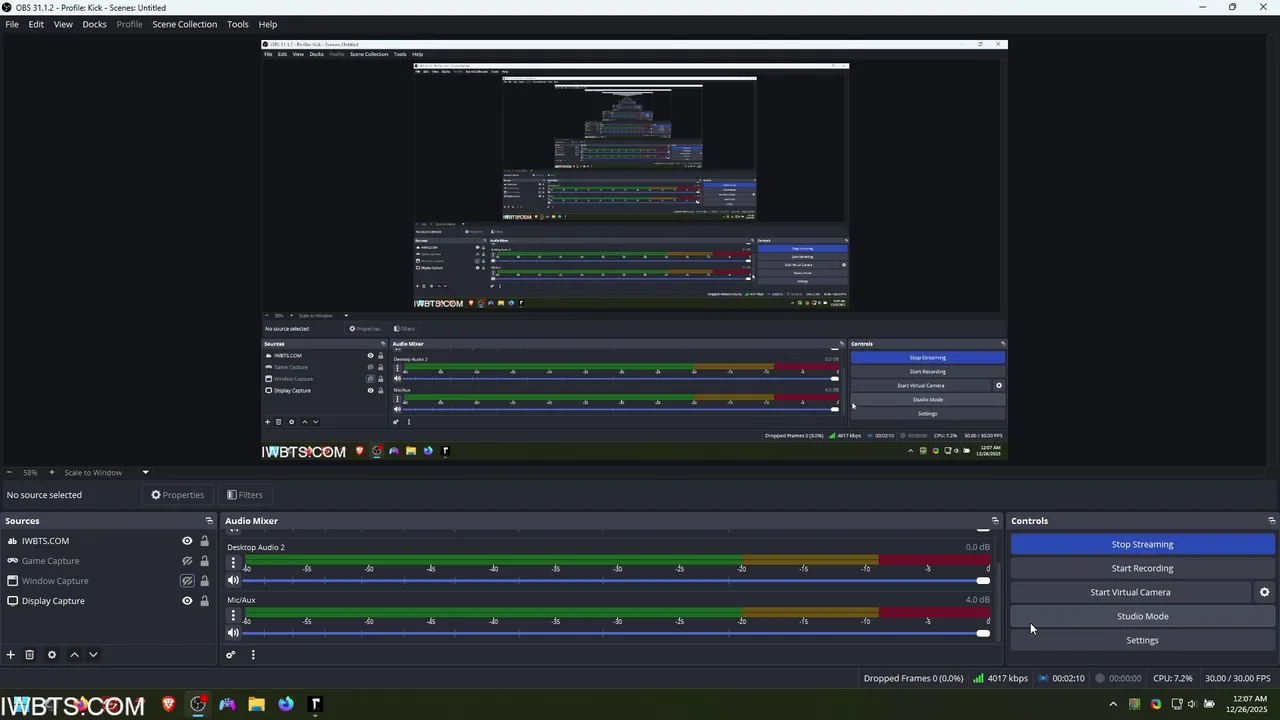Pop out the Sources dock
1280x720 pixels.
click(x=209, y=521)
